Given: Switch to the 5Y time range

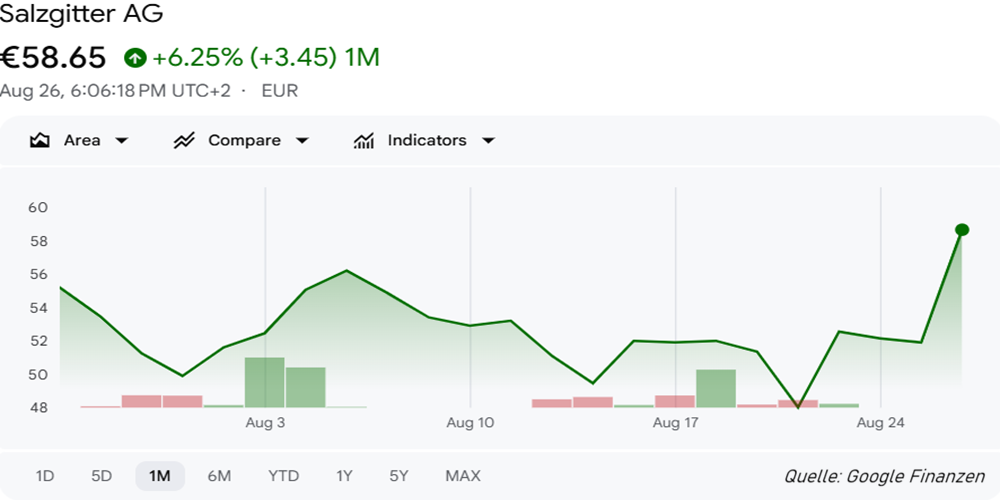Looking at the screenshot, I should (x=399, y=476).
